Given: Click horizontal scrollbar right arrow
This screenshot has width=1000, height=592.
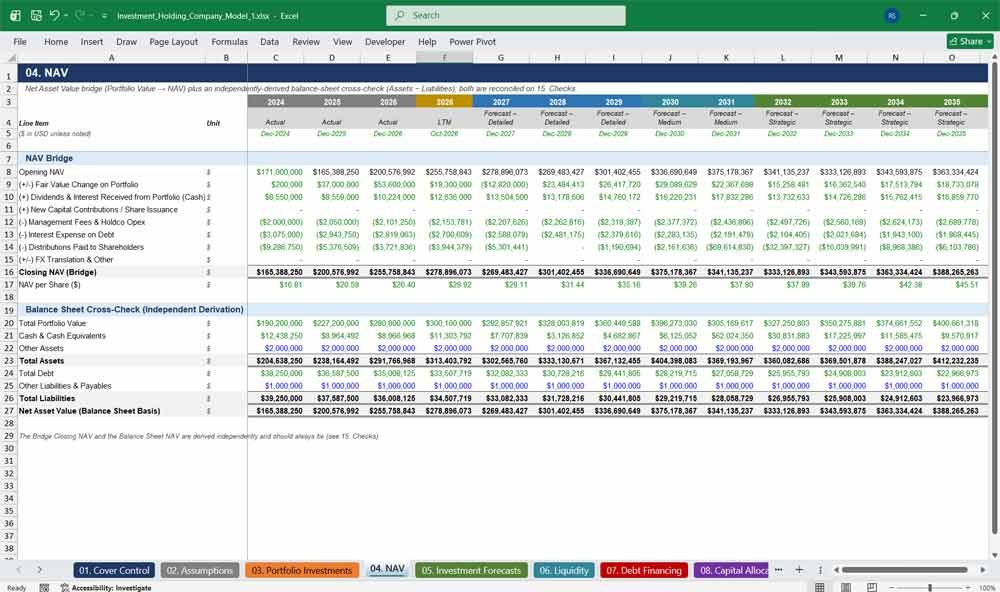Looking at the screenshot, I should pyautogui.click(x=983, y=570).
